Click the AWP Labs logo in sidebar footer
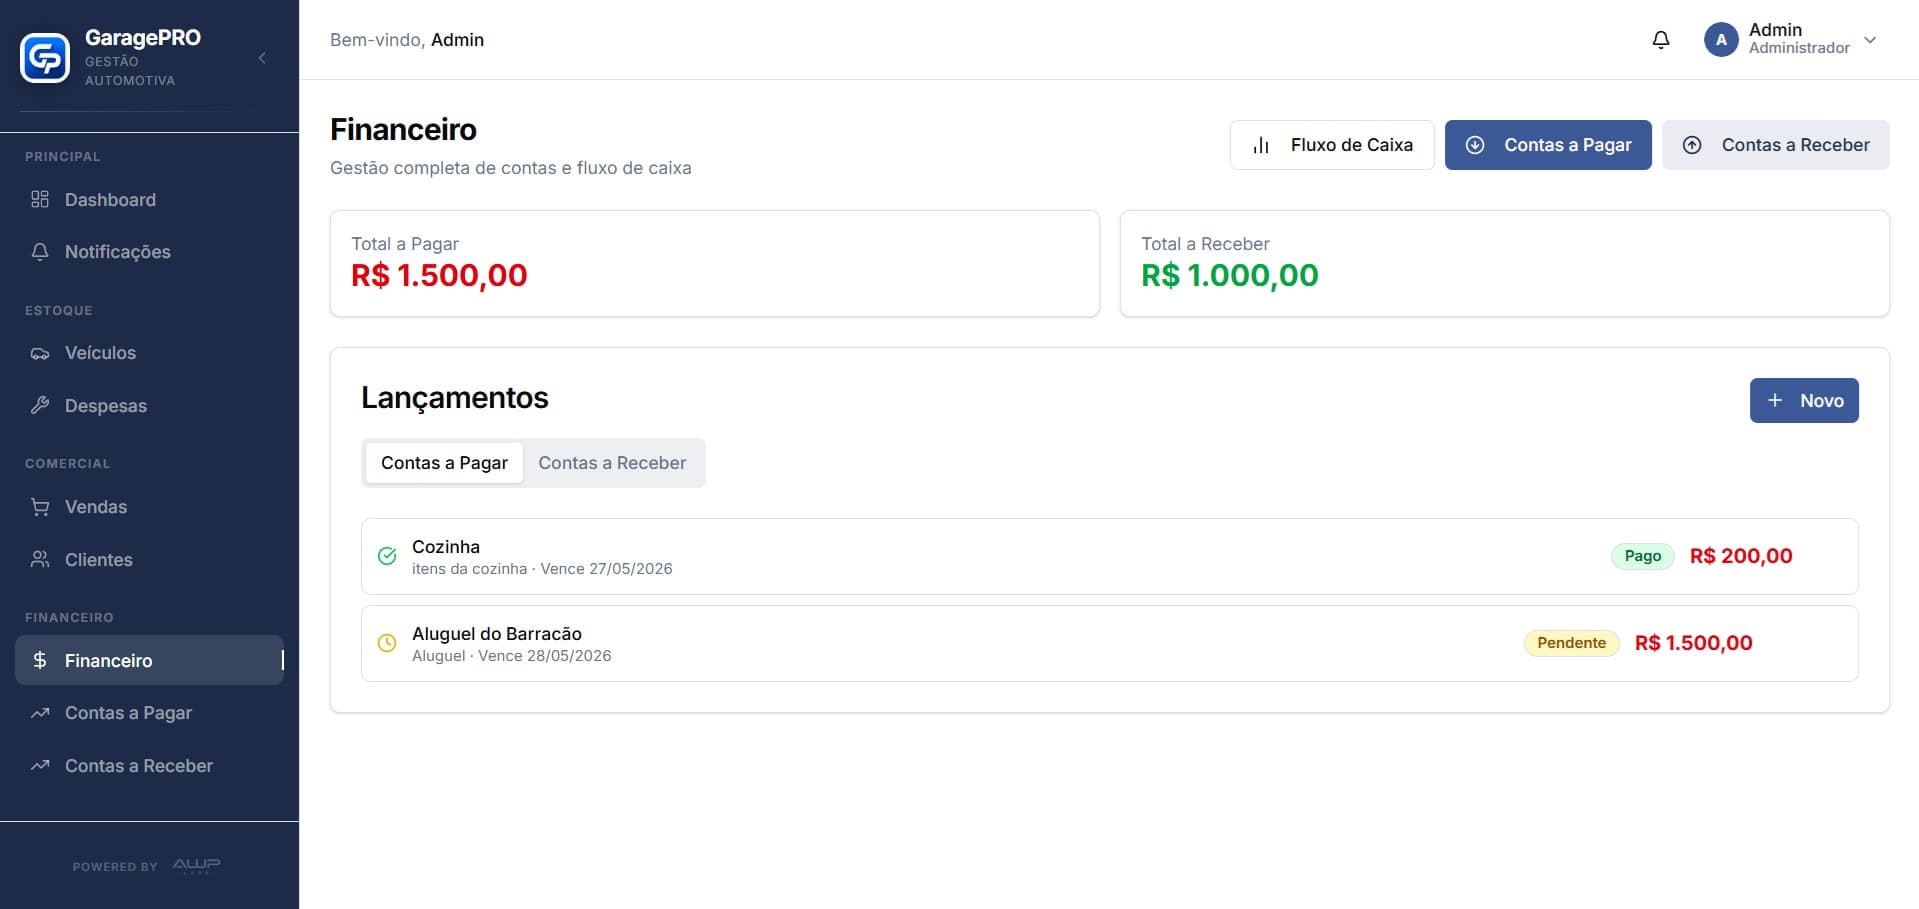This screenshot has width=1919, height=909. (196, 865)
